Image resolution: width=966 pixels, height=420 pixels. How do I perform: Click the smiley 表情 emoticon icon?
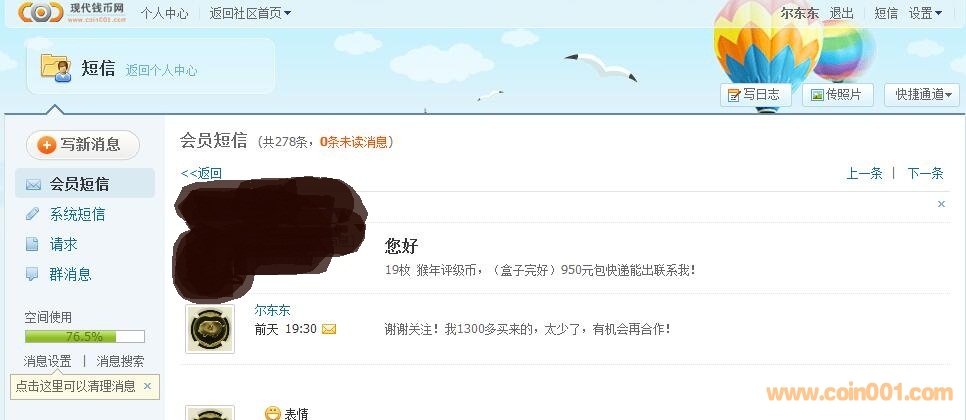272,413
